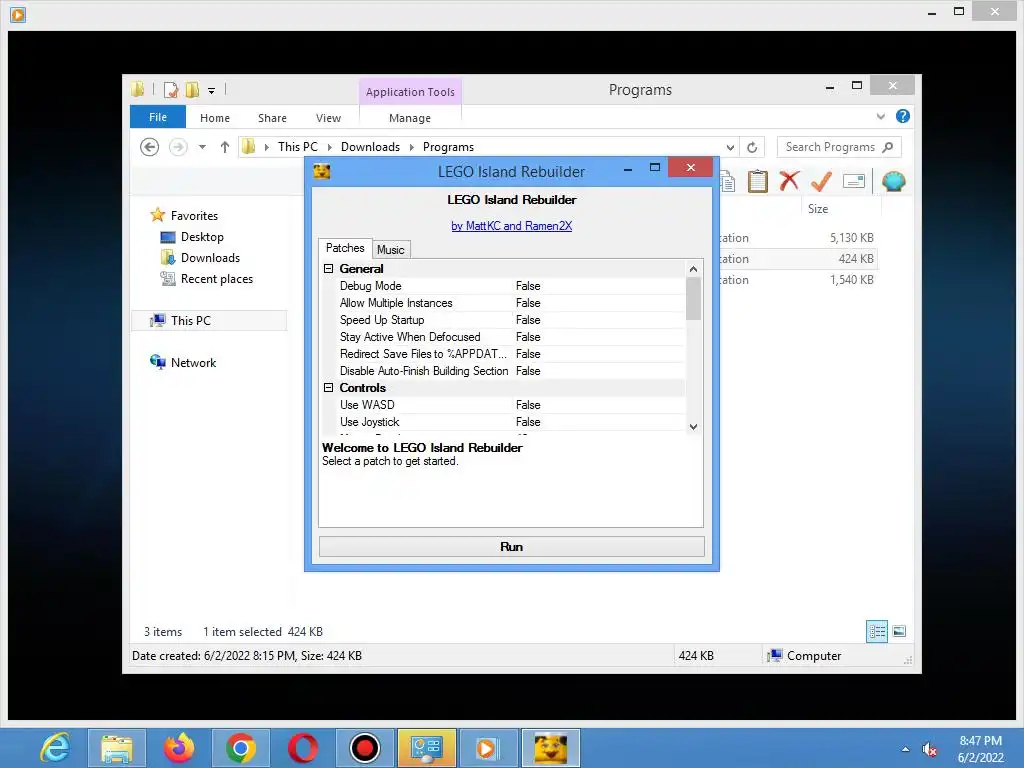The height and width of the screenshot is (768, 1024).
Task: Click the Run button
Action: 511,547
